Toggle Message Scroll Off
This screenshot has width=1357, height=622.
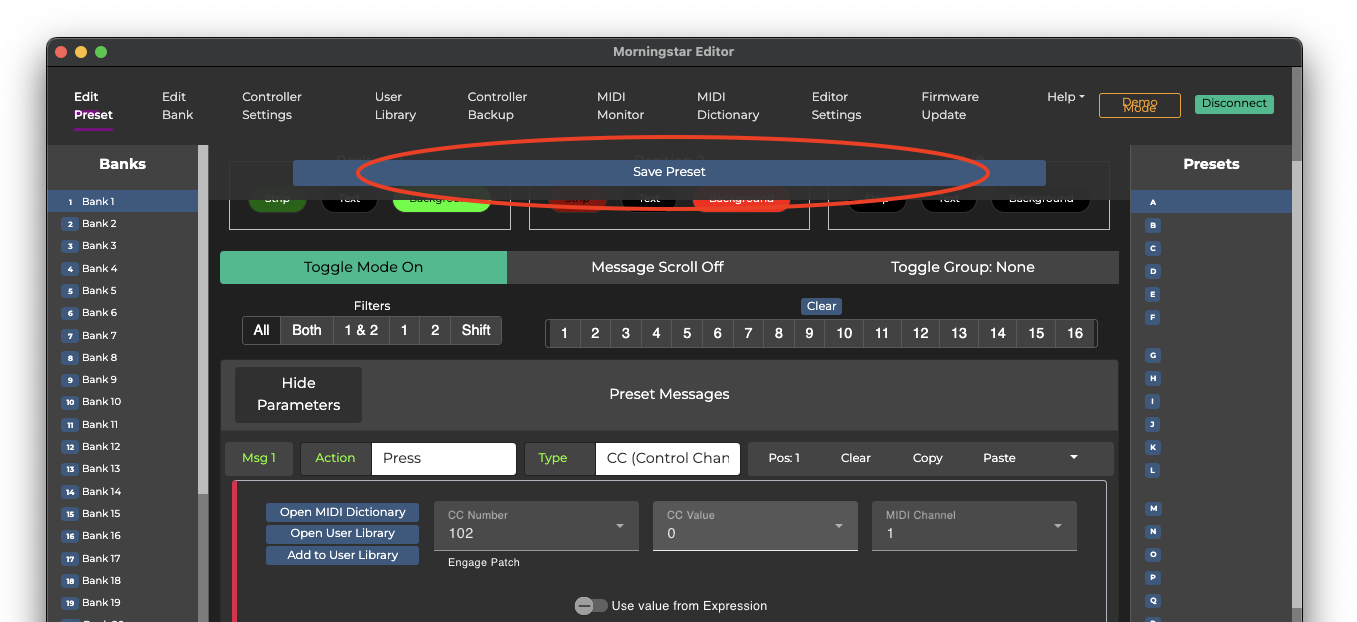pyautogui.click(x=657, y=267)
